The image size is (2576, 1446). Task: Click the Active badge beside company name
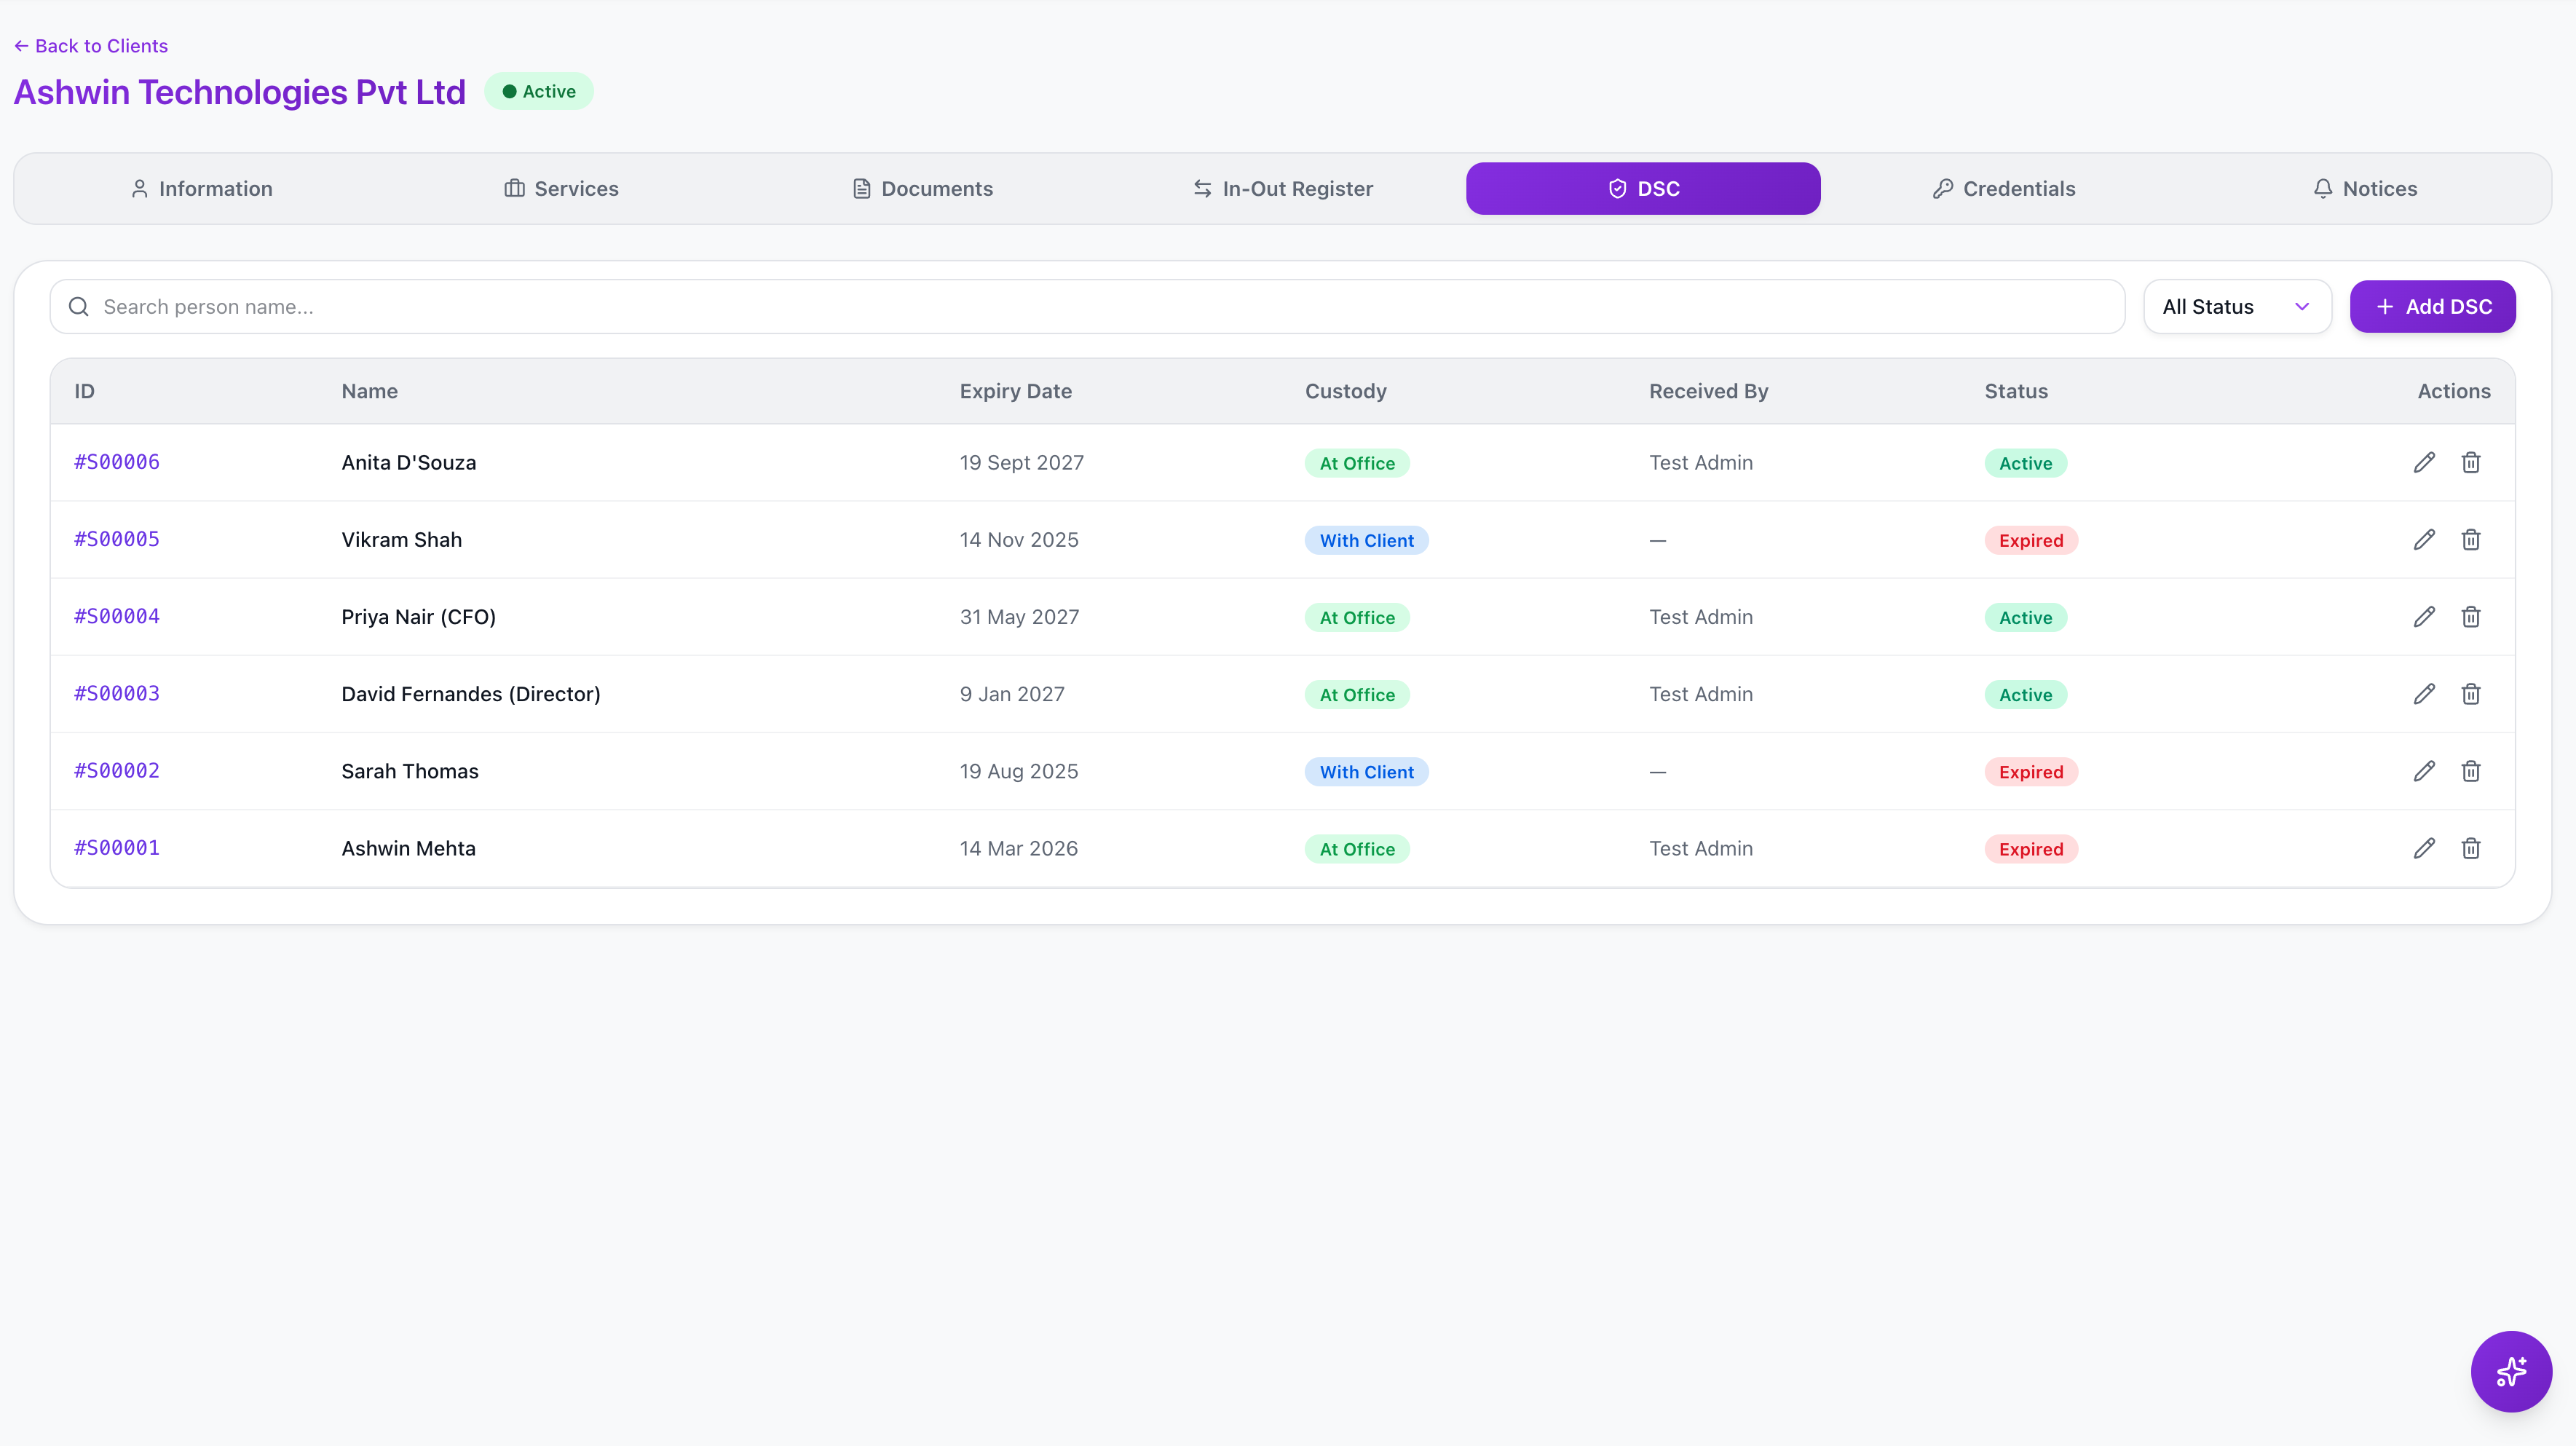click(x=539, y=91)
